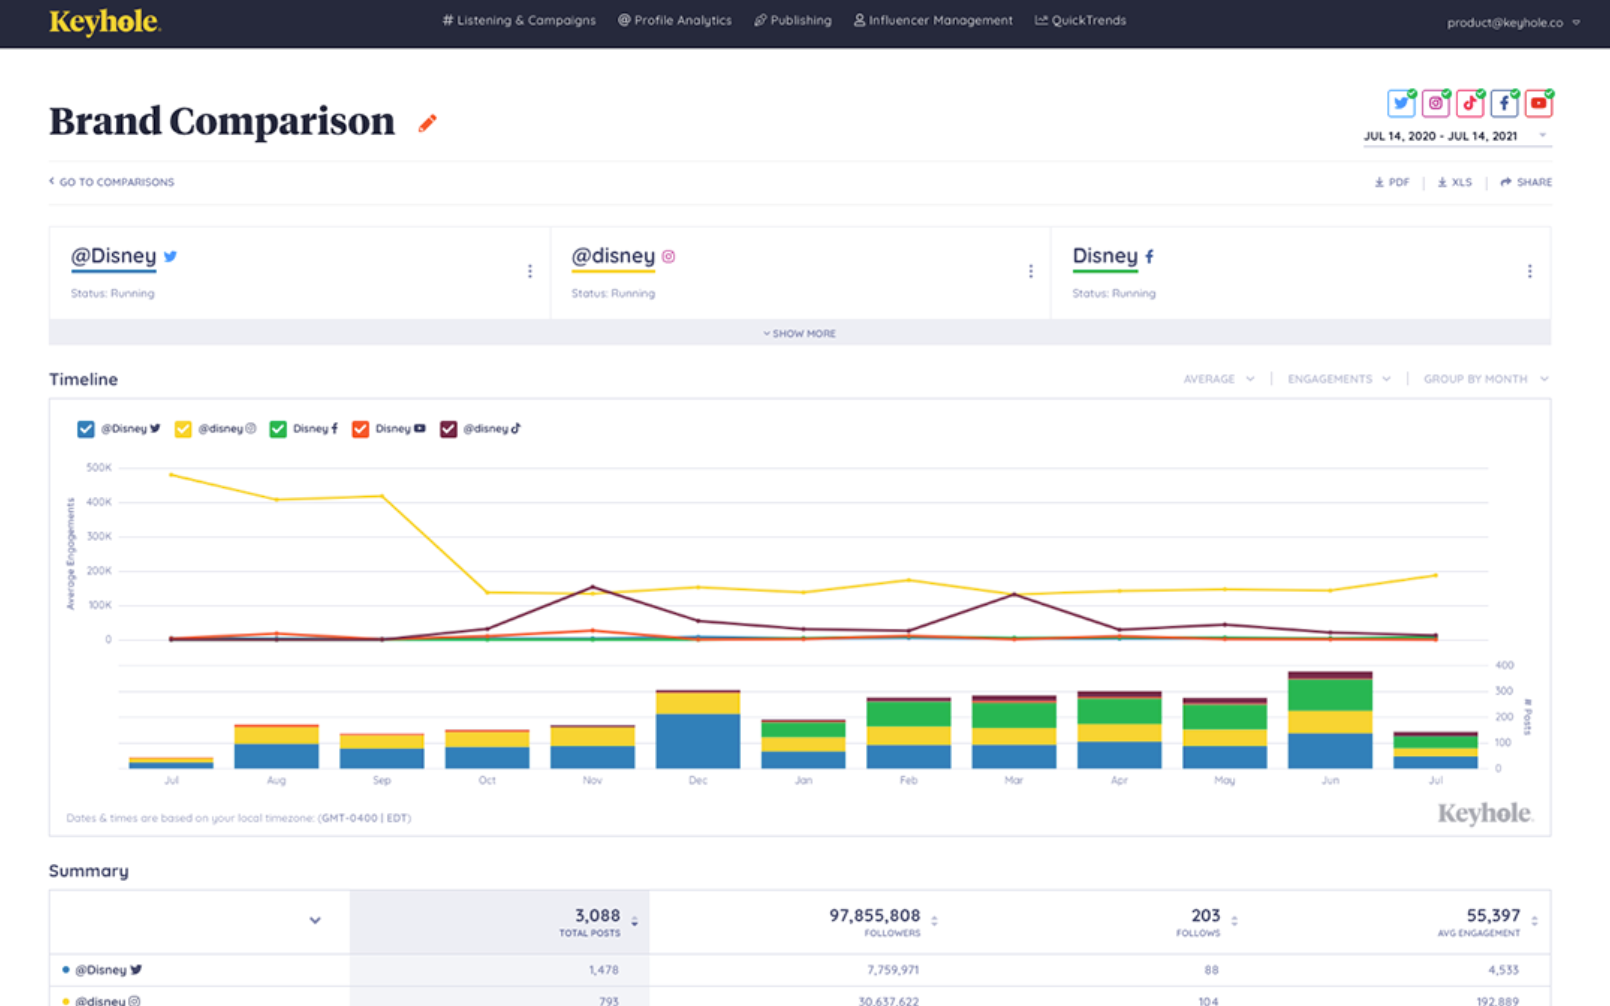Image resolution: width=1610 pixels, height=1006 pixels.
Task: Click the 7,759,971 followers cell
Action: [893, 970]
